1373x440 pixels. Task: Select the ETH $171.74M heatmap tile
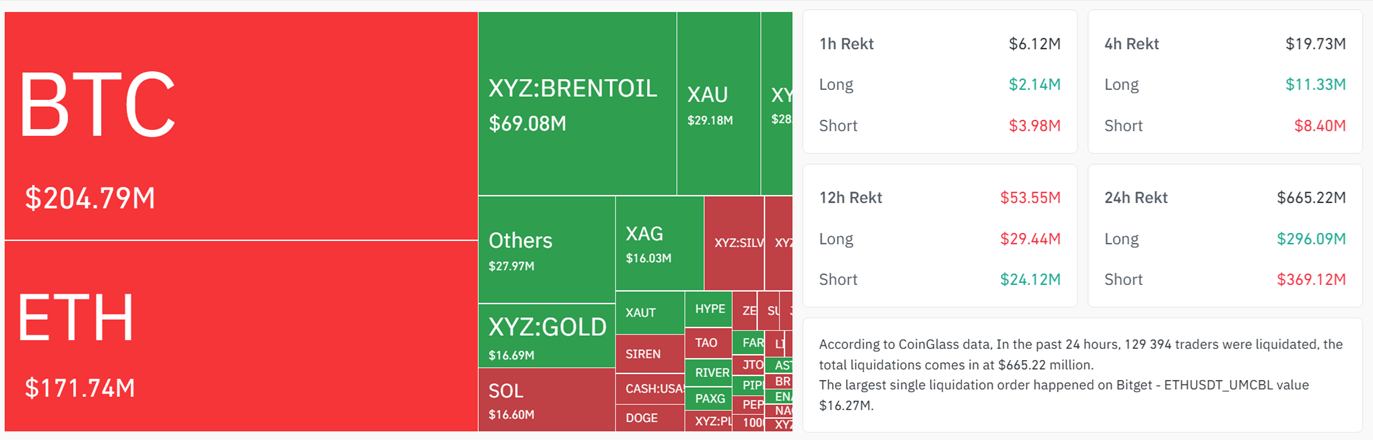click(240, 337)
